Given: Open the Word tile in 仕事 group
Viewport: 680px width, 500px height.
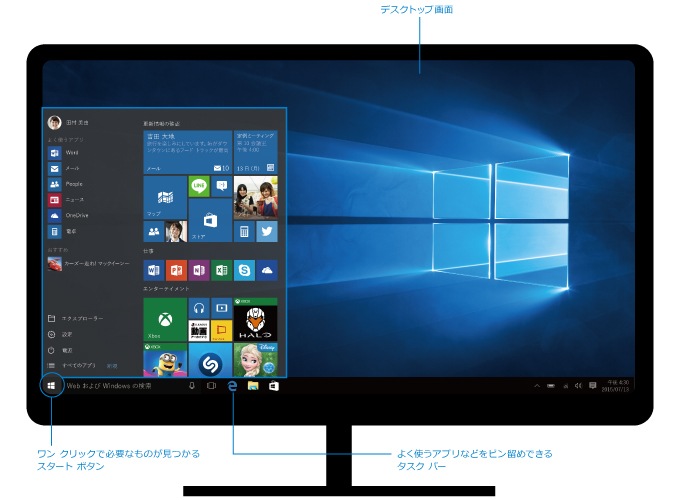Looking at the screenshot, I should pyautogui.click(x=154, y=271).
